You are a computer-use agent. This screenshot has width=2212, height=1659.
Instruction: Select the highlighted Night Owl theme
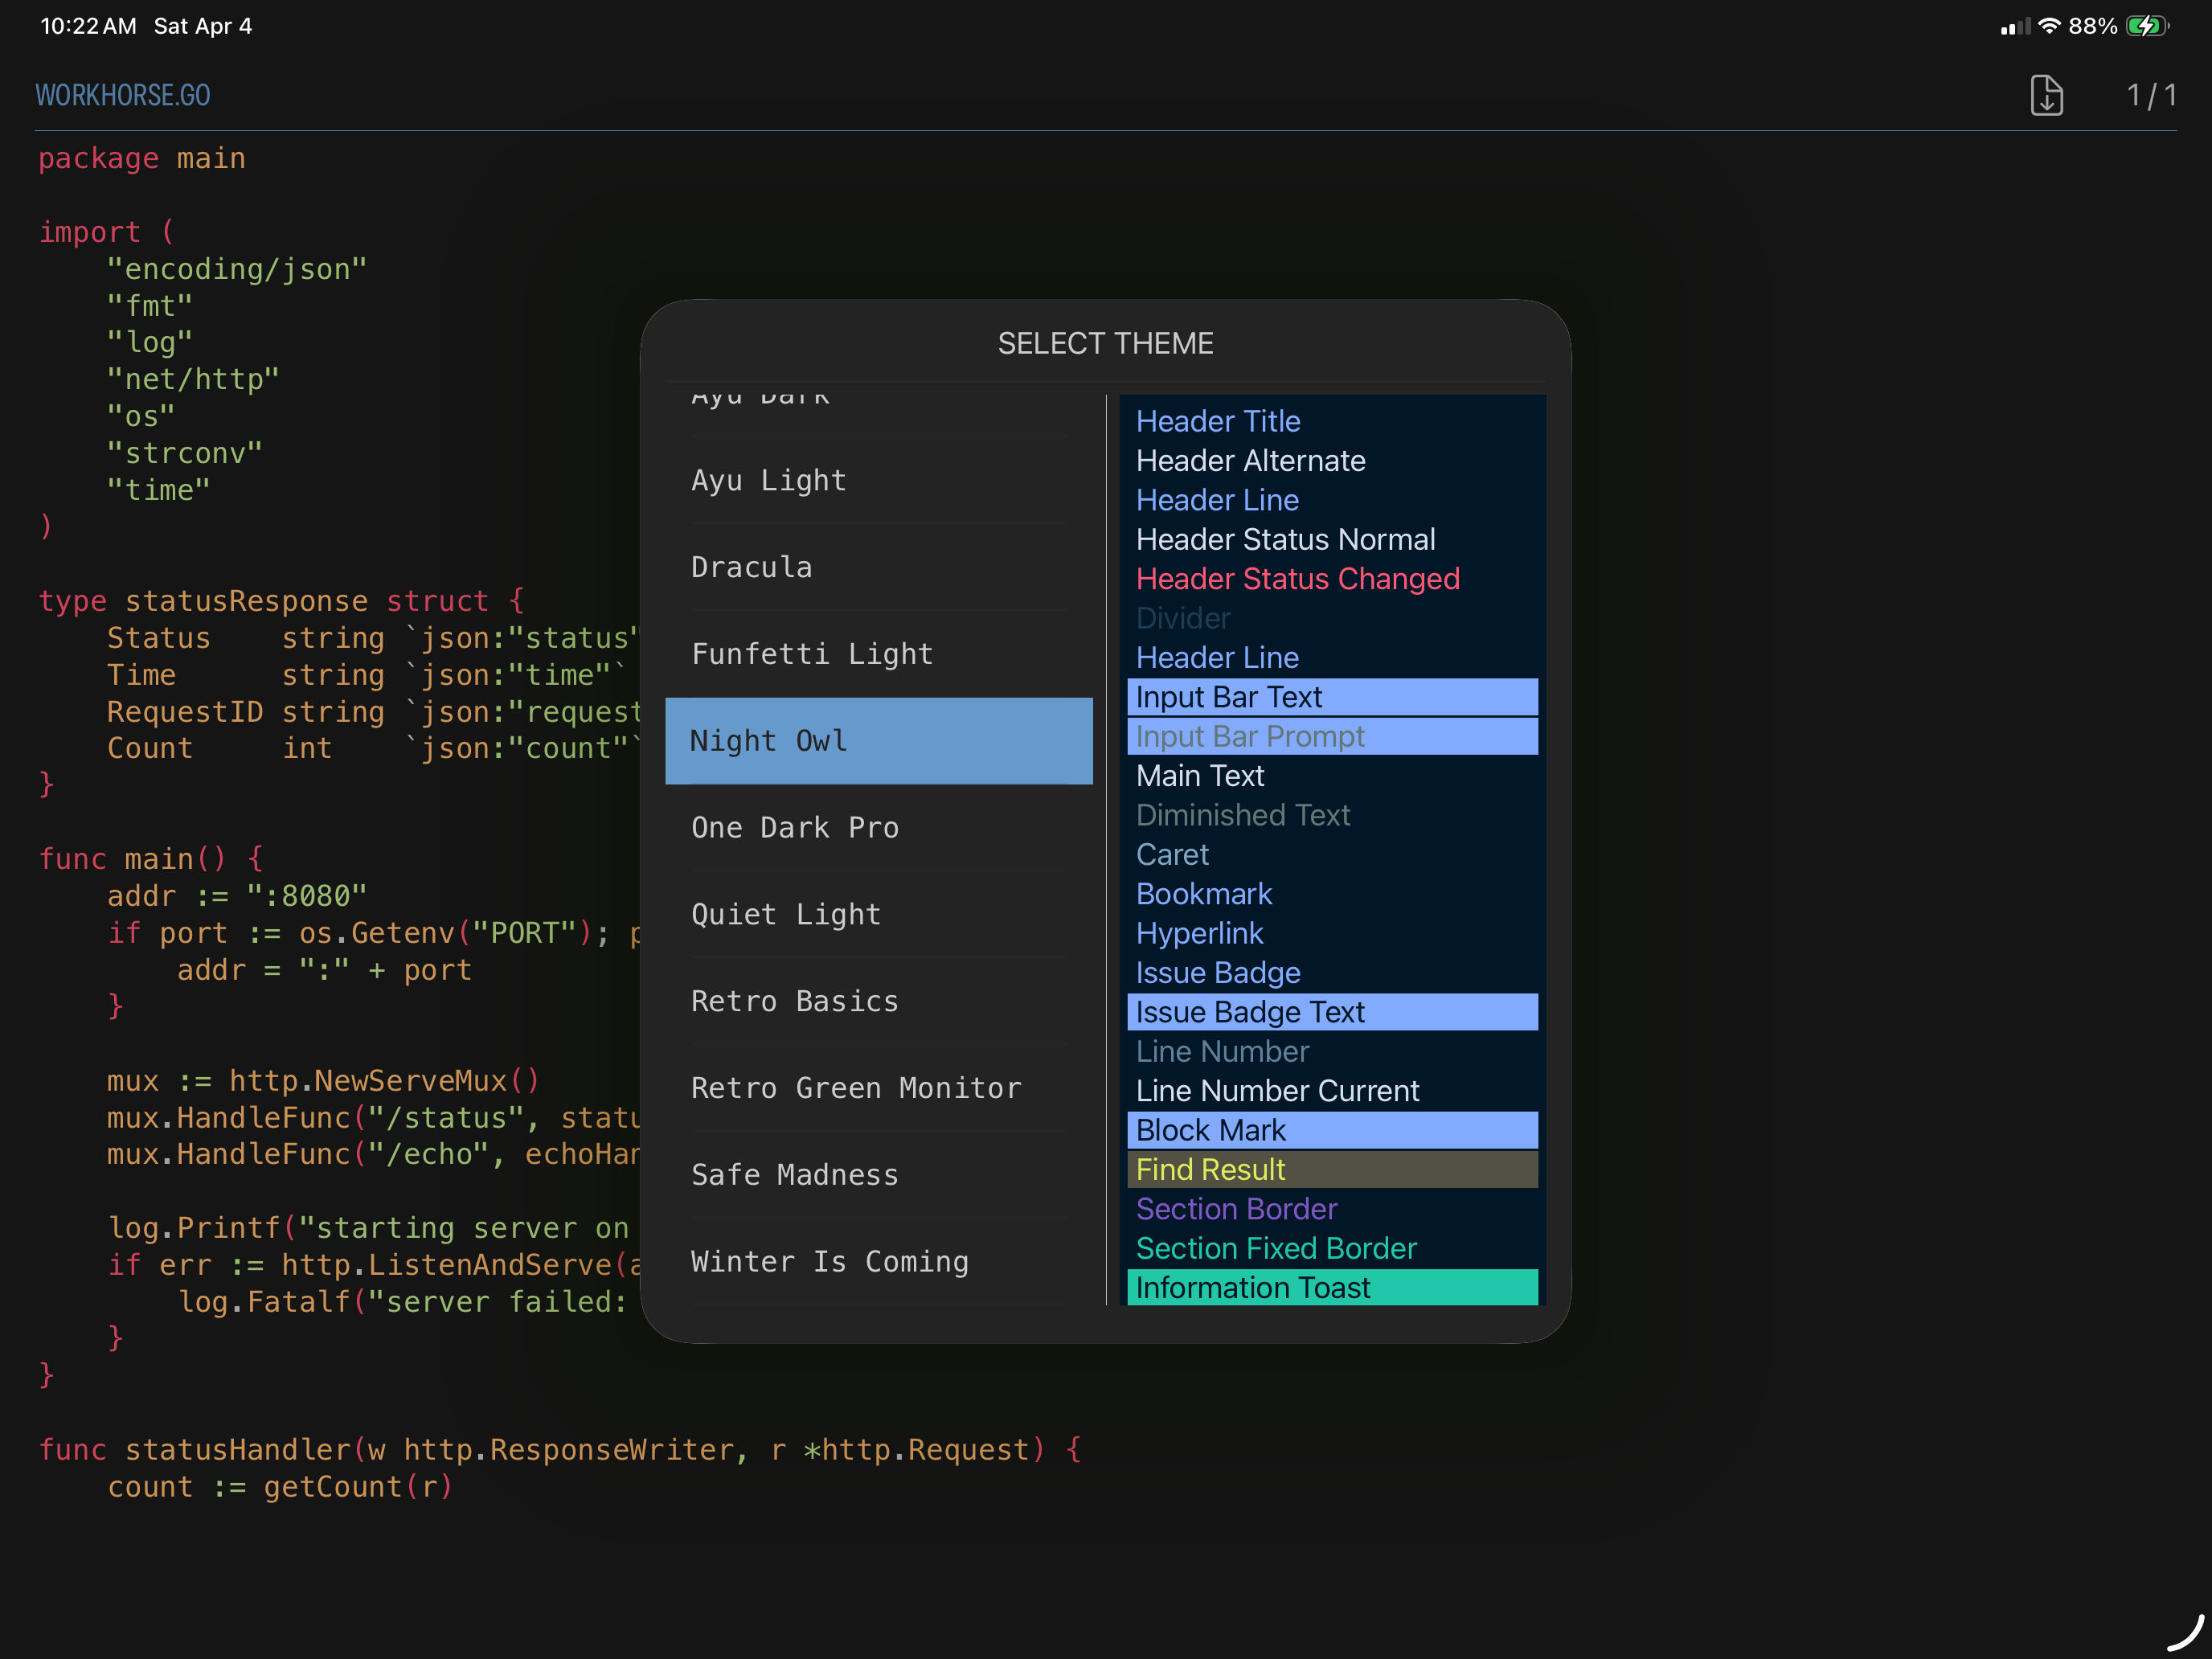[x=878, y=741]
